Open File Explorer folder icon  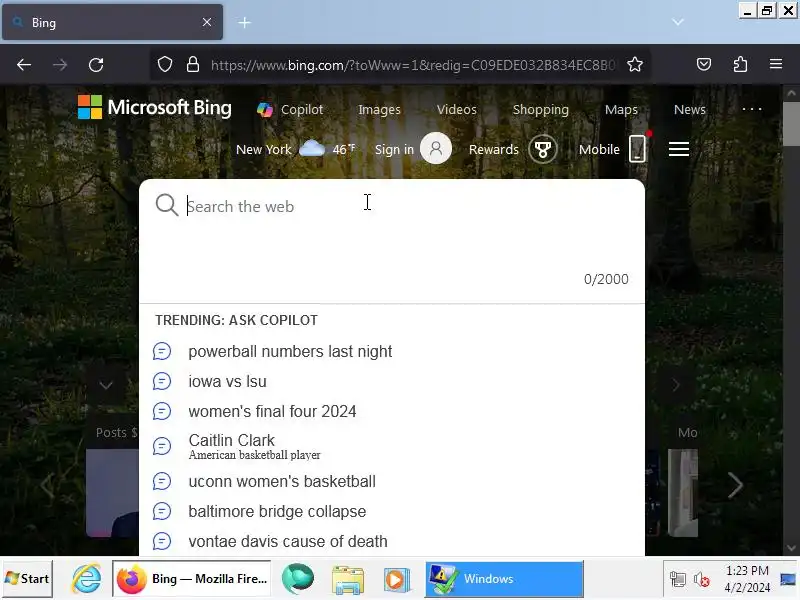[x=347, y=580]
